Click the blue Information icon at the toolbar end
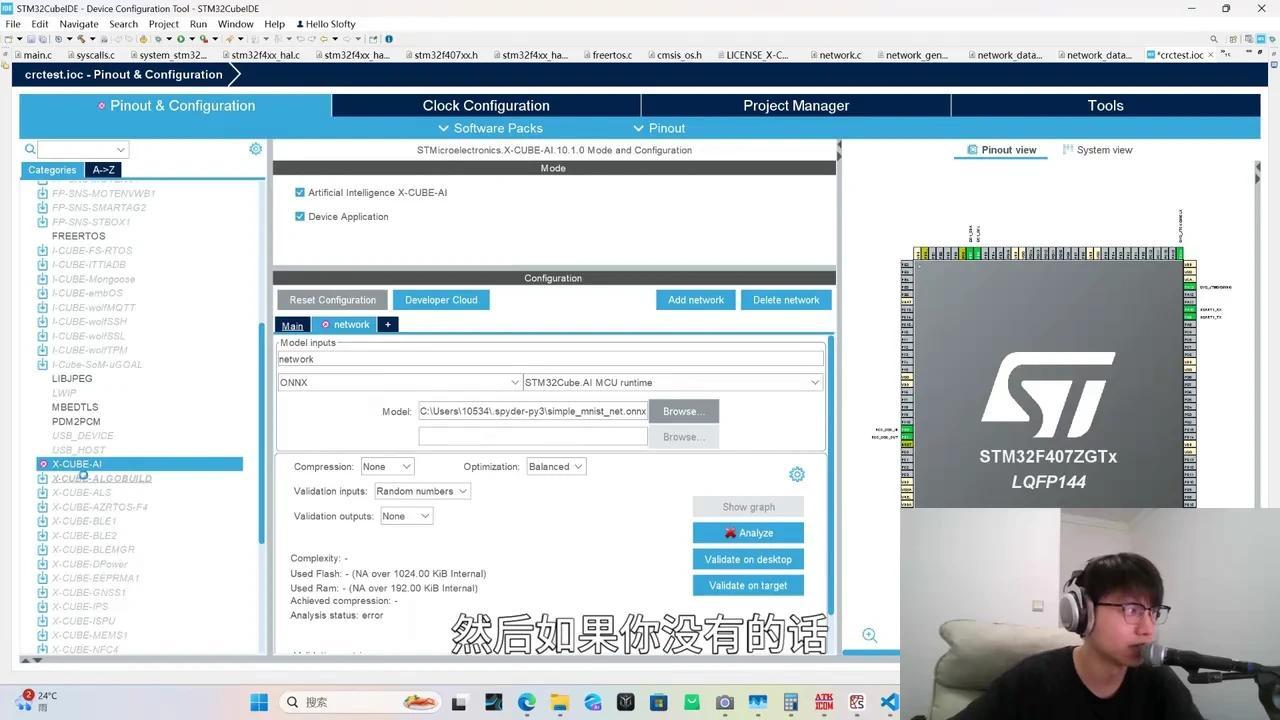Viewport: 1280px width, 720px height. click(388, 38)
